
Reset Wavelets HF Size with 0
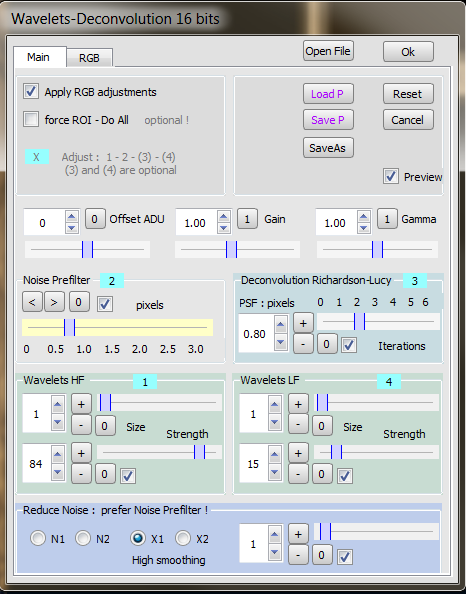coord(105,426)
